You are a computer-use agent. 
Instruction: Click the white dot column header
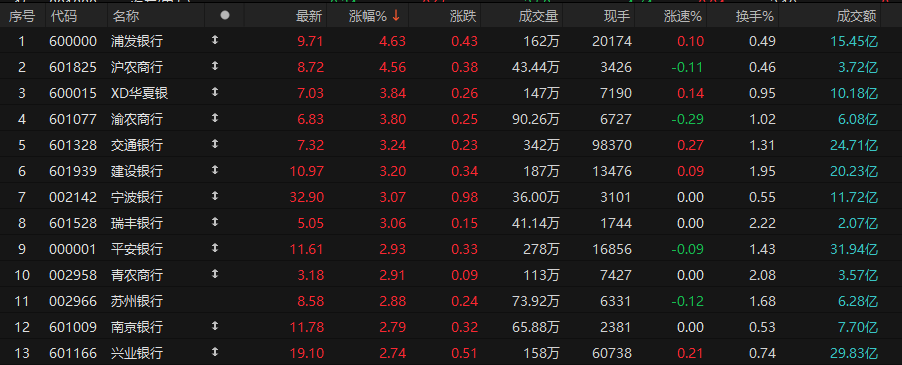(x=225, y=16)
